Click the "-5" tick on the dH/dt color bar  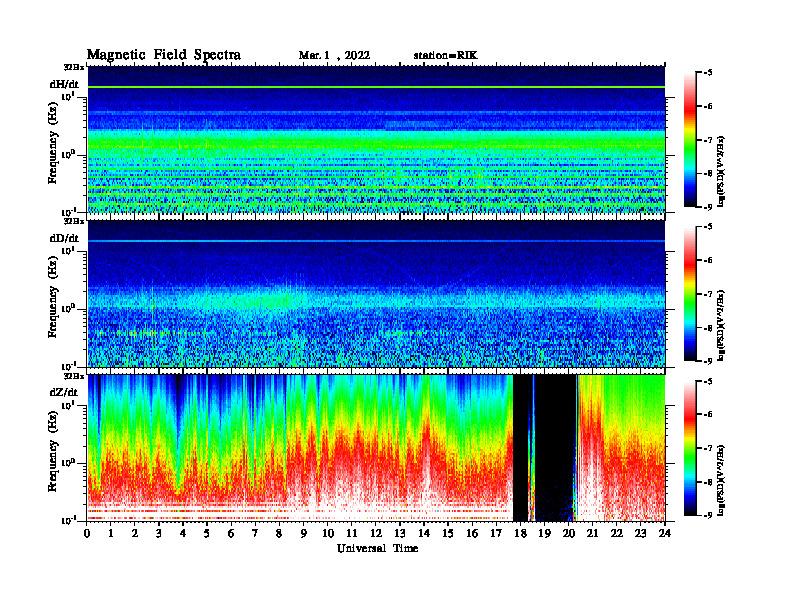(708, 73)
